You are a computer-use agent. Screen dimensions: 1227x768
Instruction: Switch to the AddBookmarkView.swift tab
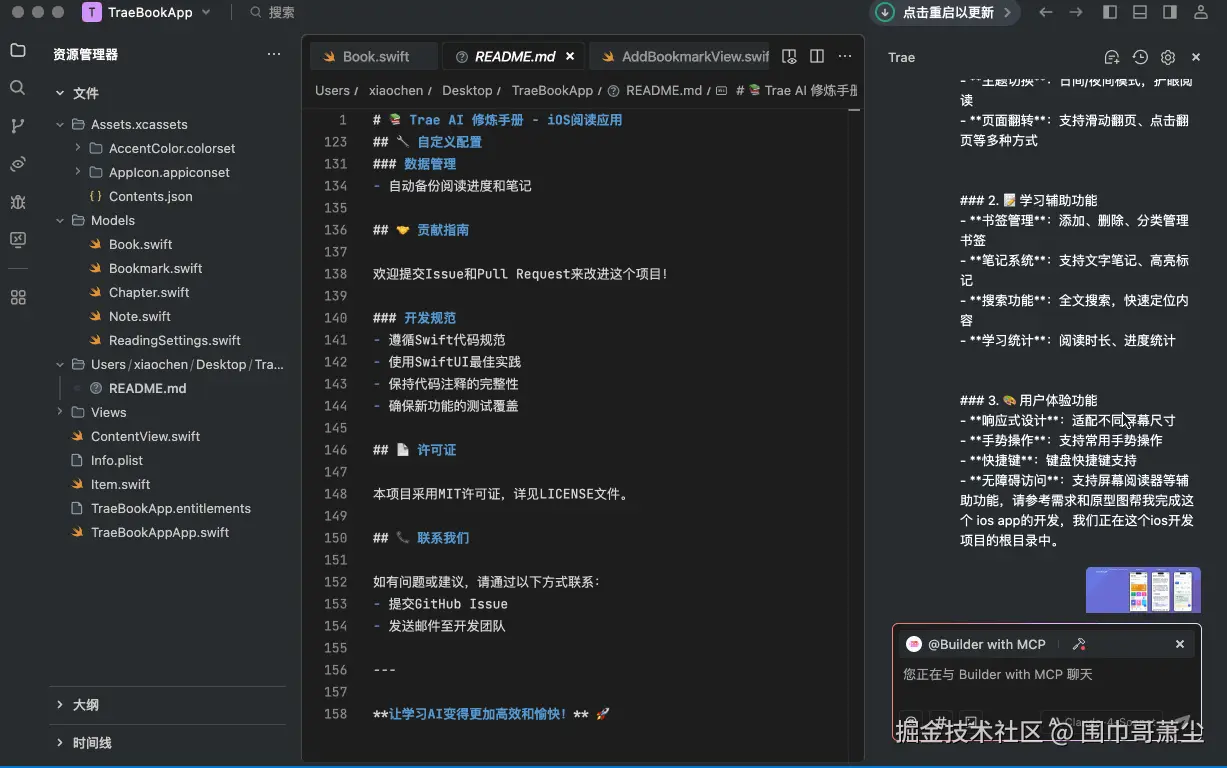tap(681, 56)
